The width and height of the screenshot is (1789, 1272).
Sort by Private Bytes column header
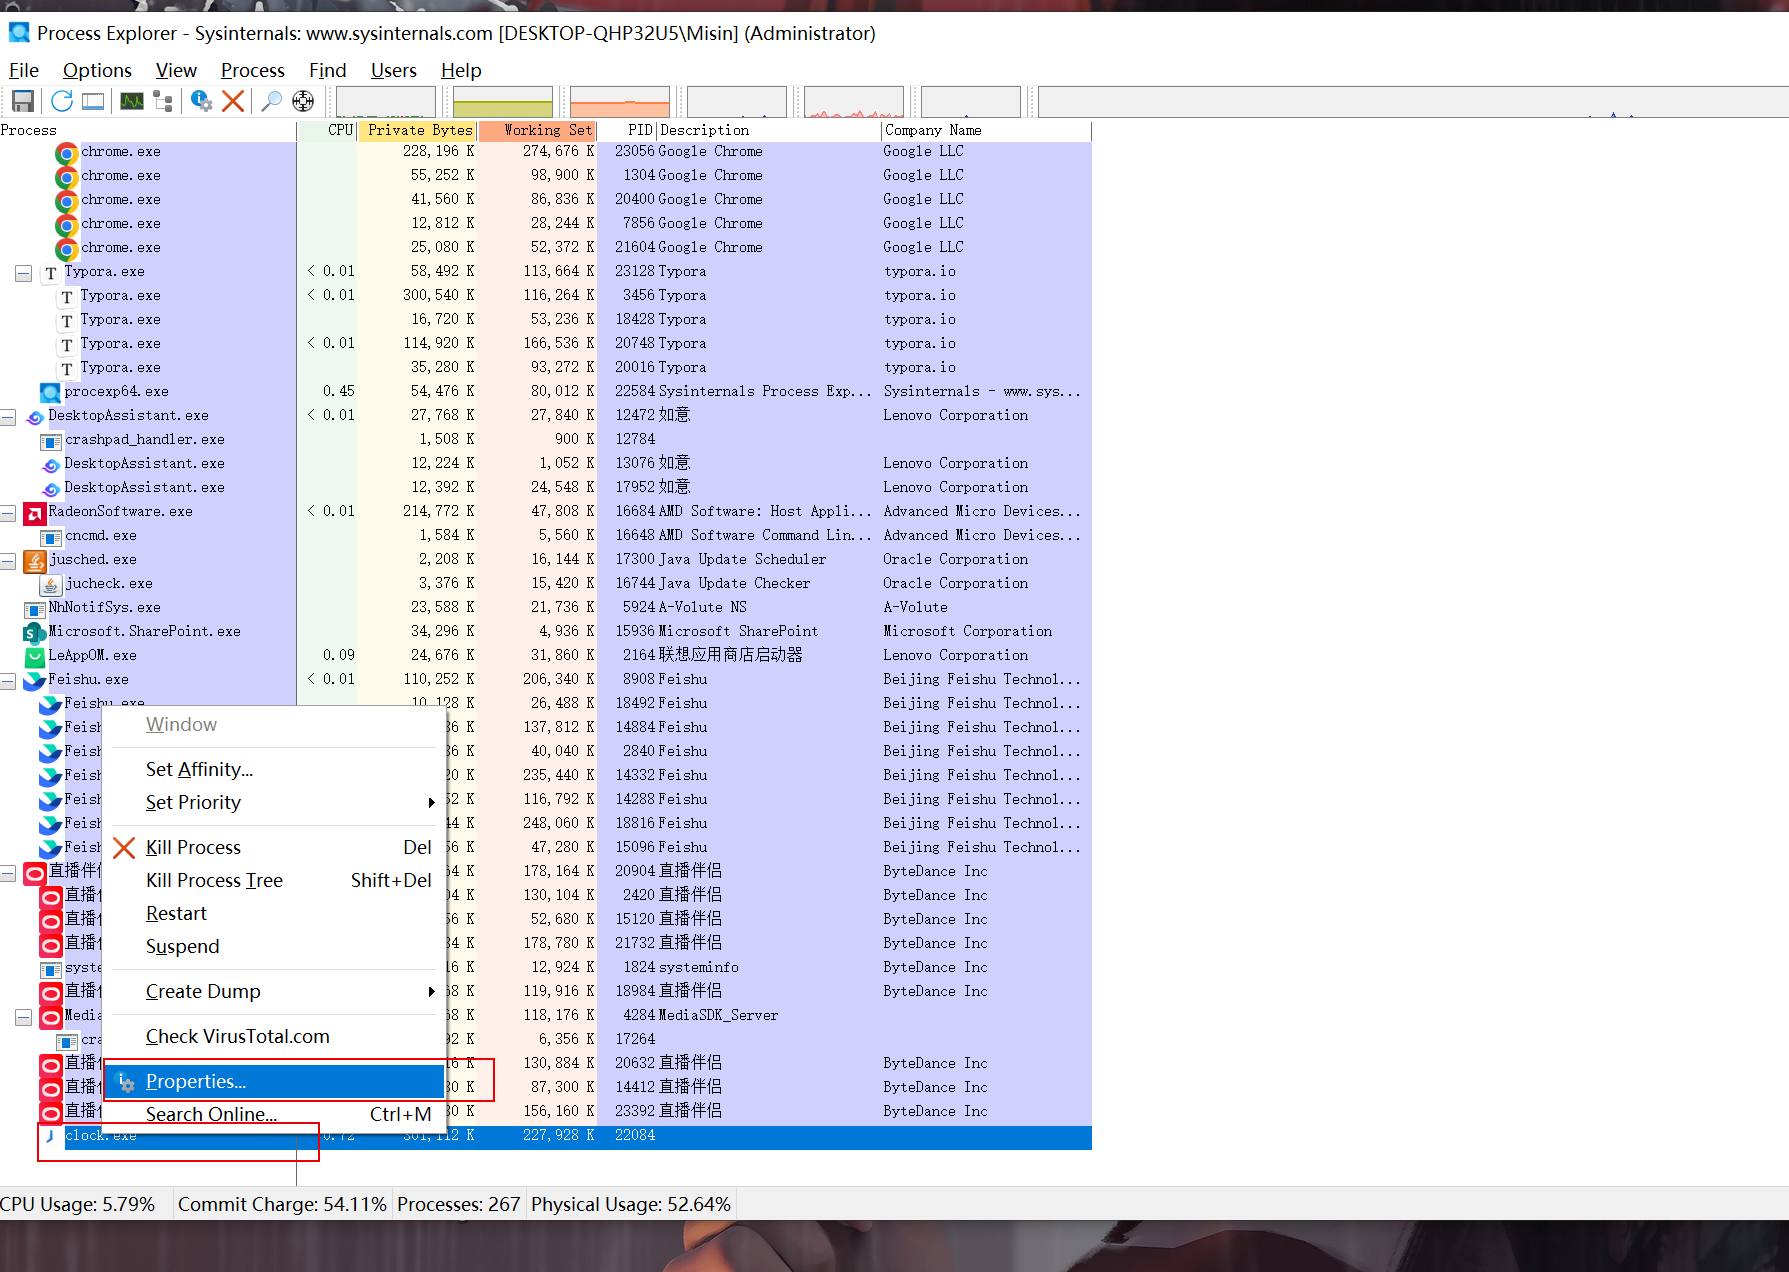(418, 130)
